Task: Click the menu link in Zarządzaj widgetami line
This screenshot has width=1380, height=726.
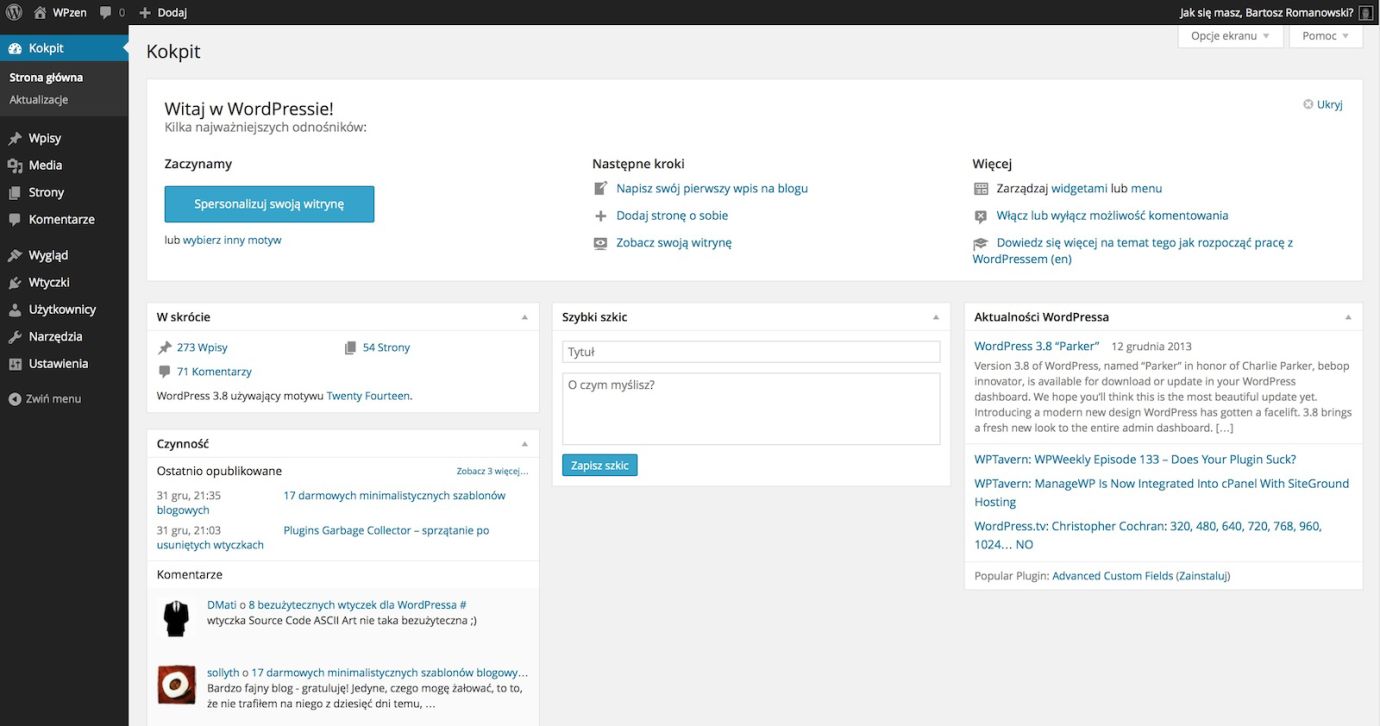Action: [1146, 188]
